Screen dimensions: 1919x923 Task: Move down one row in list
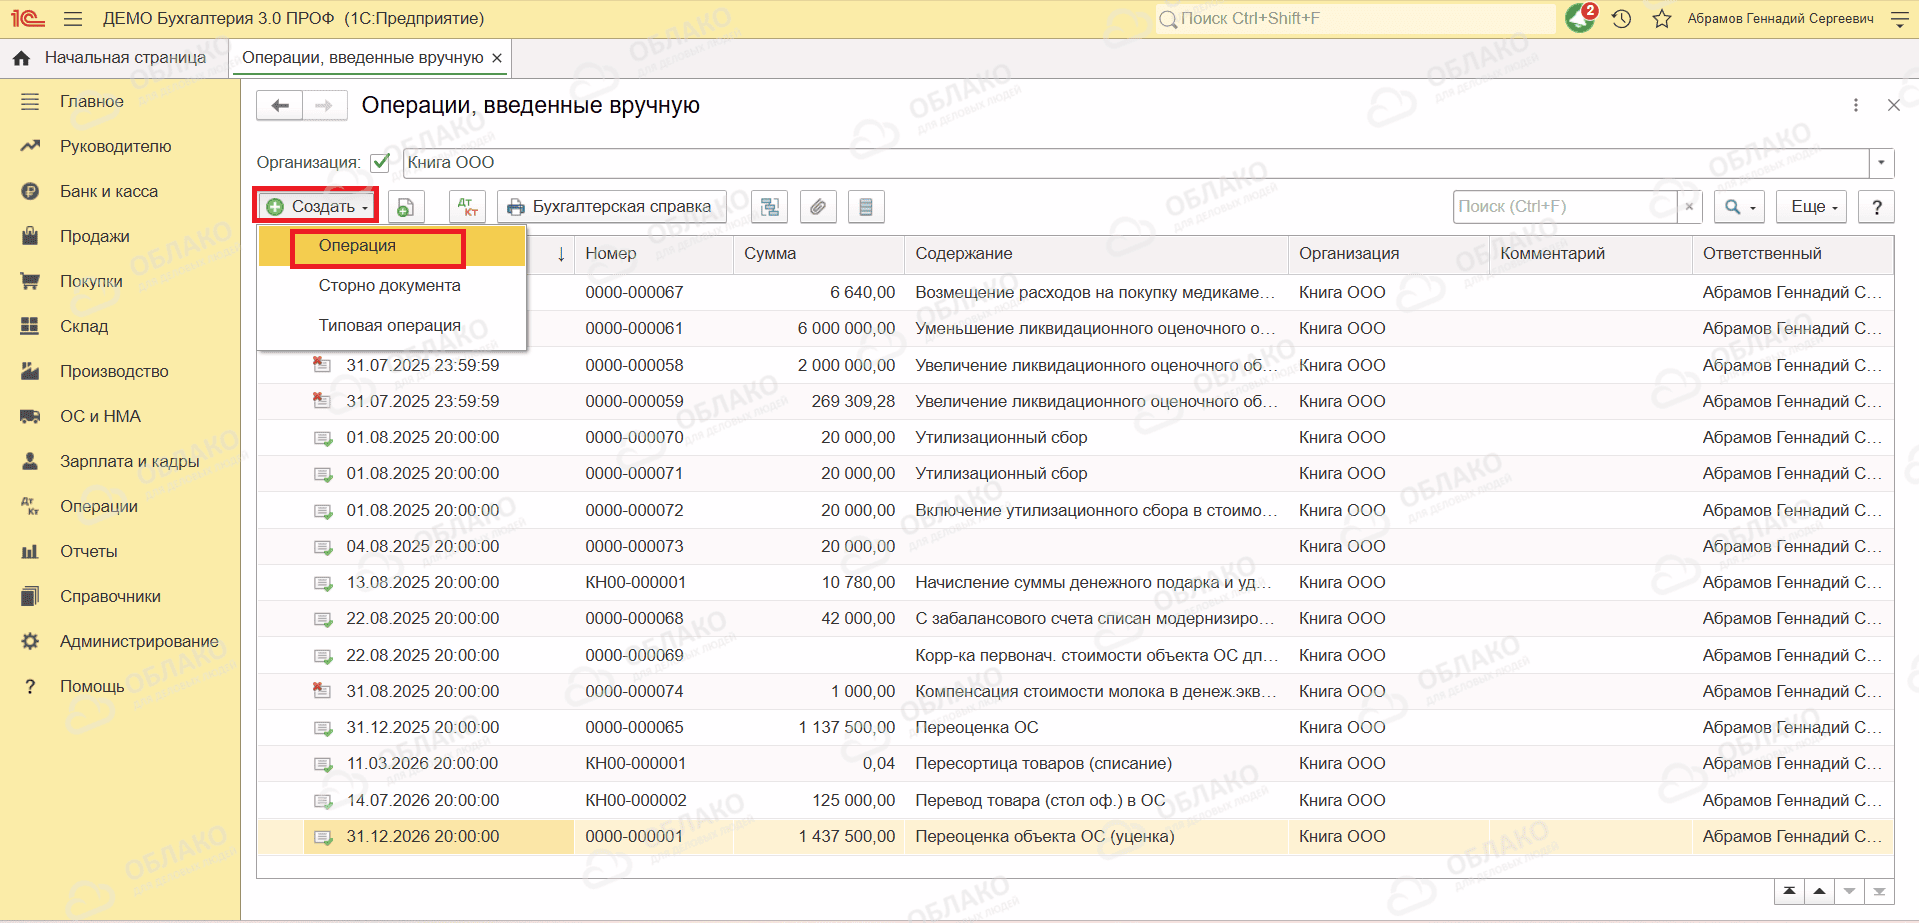click(x=1849, y=891)
